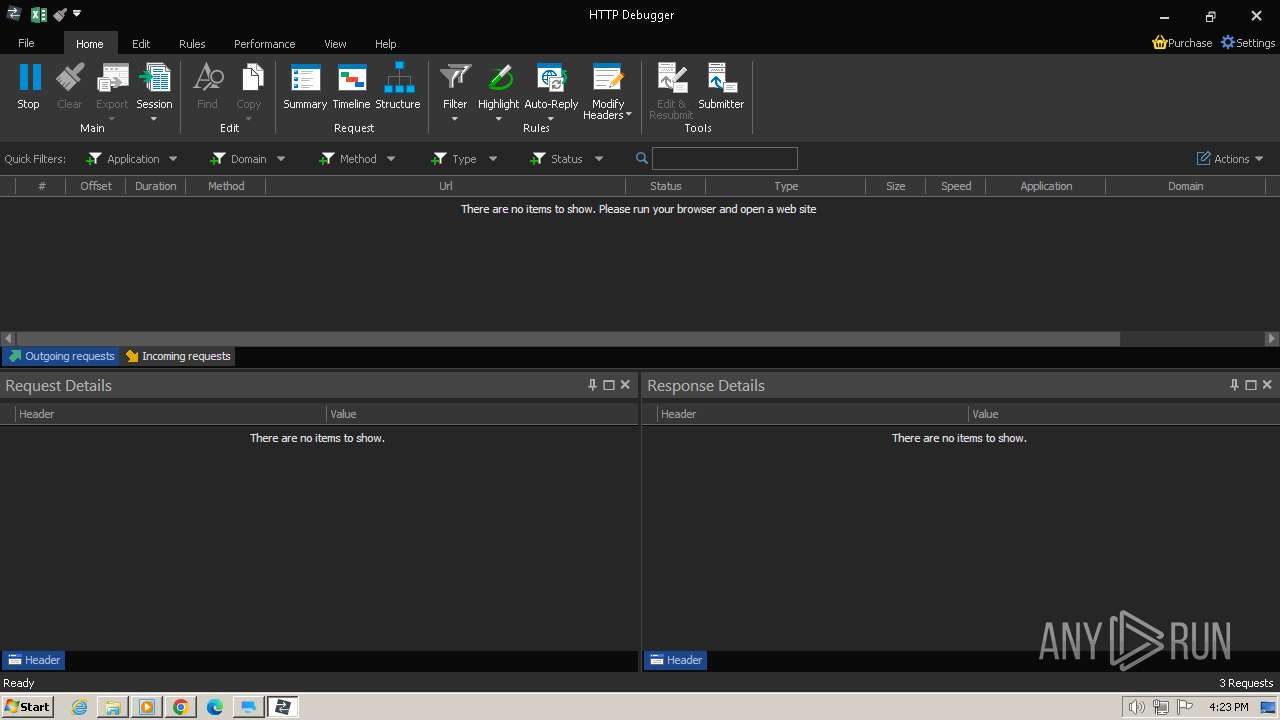This screenshot has height=720, width=1280.
Task: Sort by the Url column header
Action: (x=445, y=186)
